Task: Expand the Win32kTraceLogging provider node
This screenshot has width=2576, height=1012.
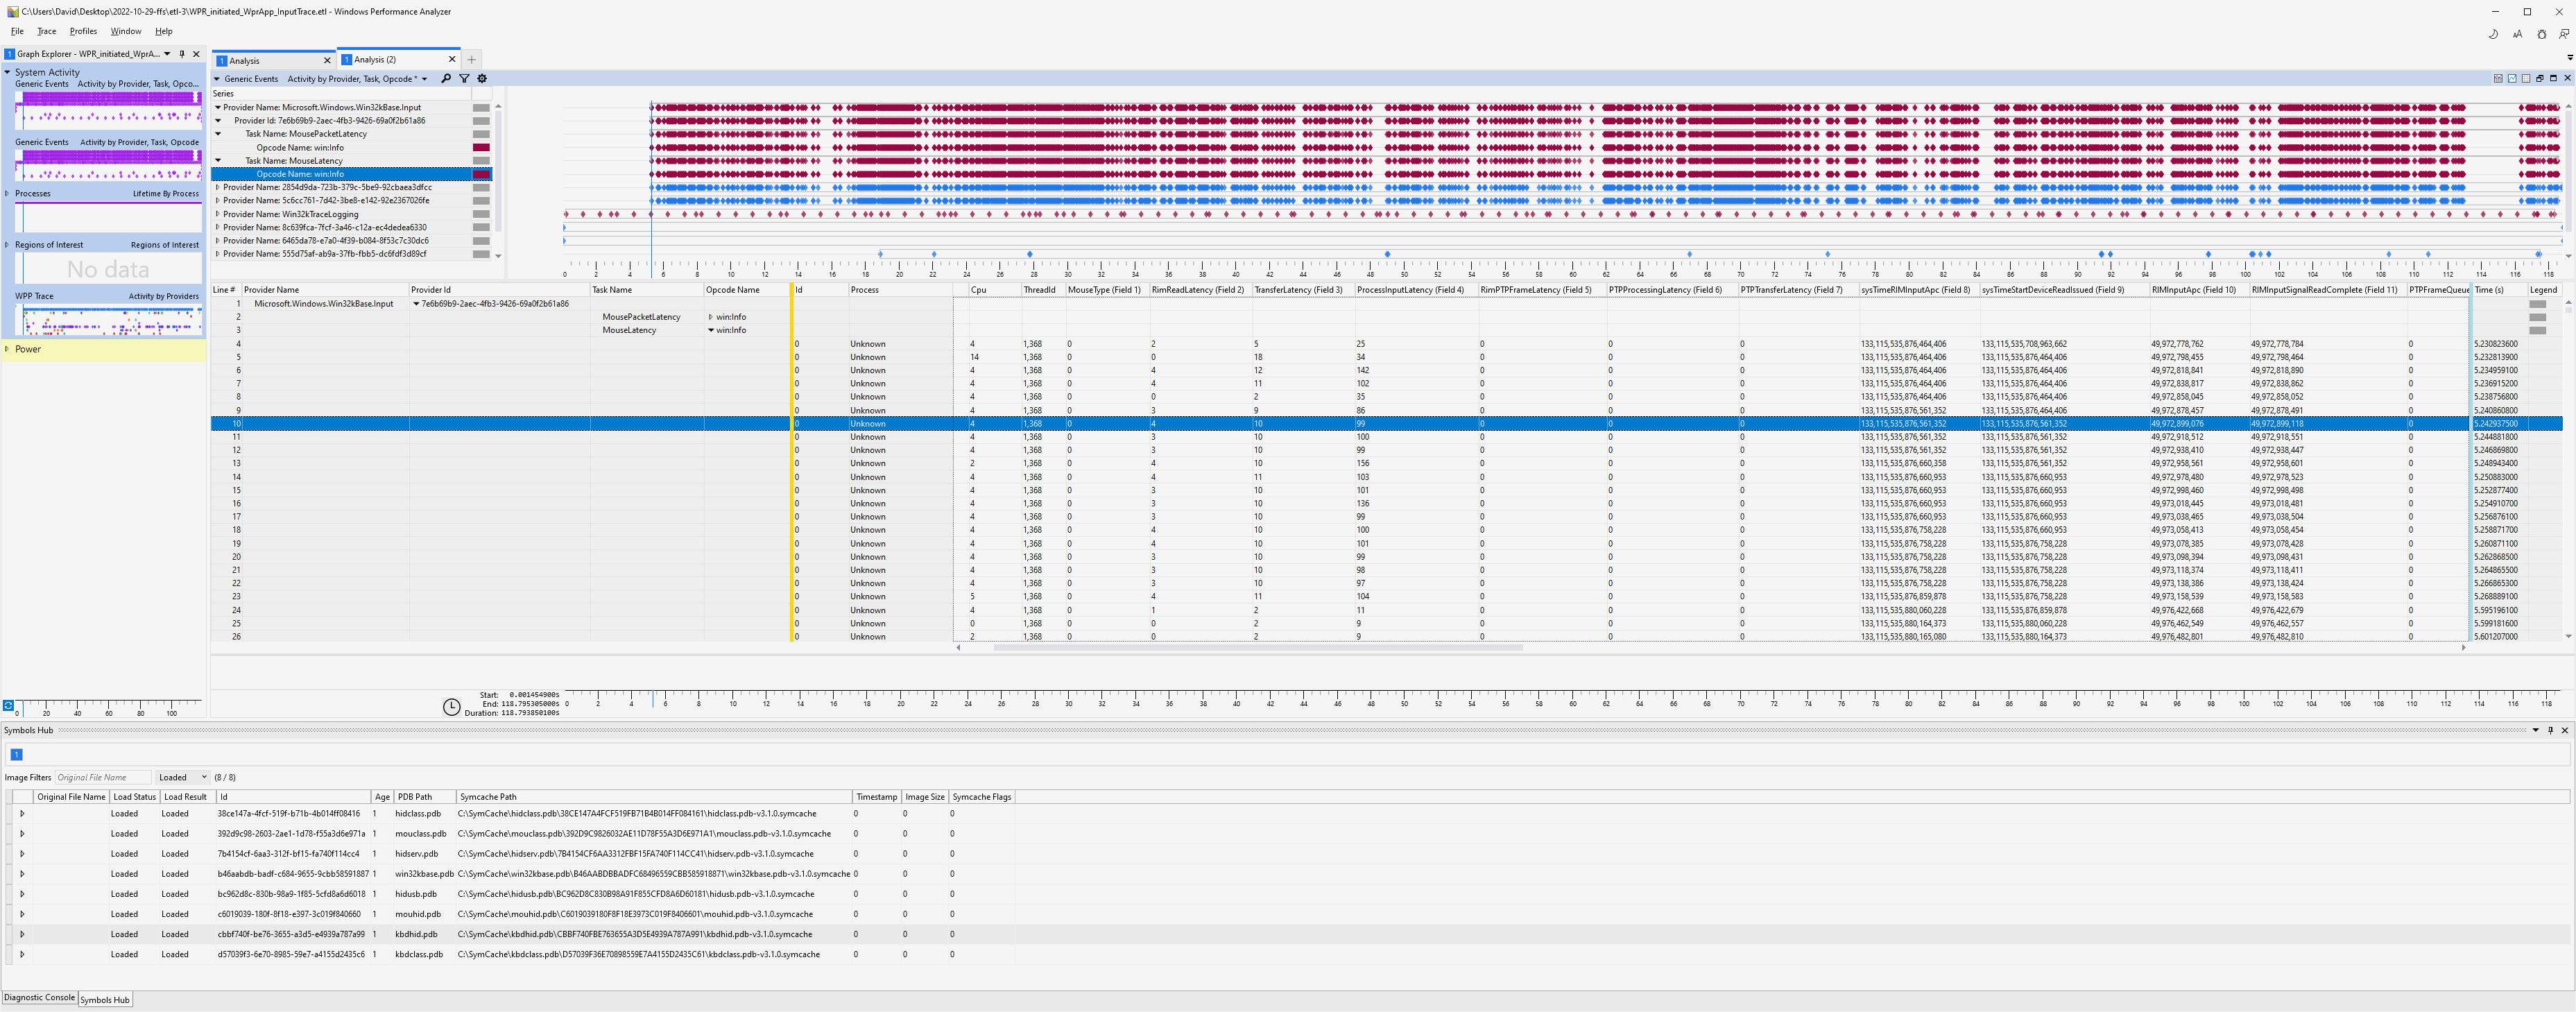Action: (x=218, y=214)
